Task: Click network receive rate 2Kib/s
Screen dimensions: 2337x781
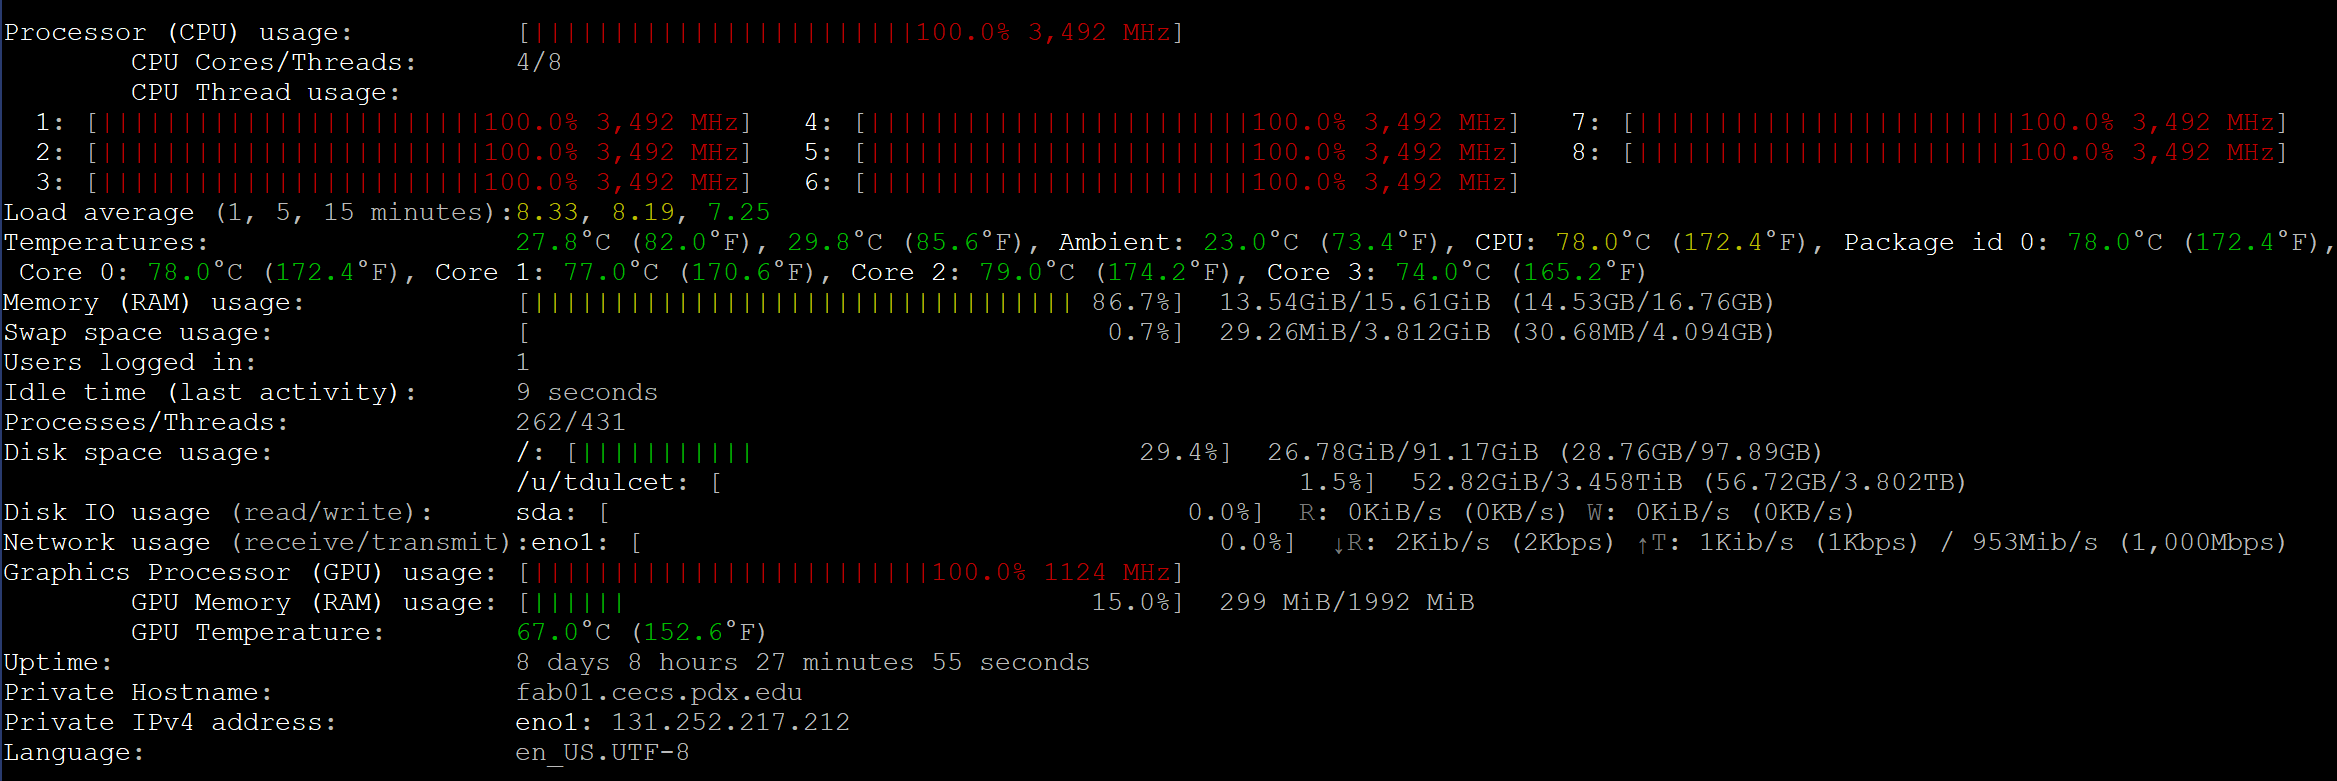Action: 1443,542
